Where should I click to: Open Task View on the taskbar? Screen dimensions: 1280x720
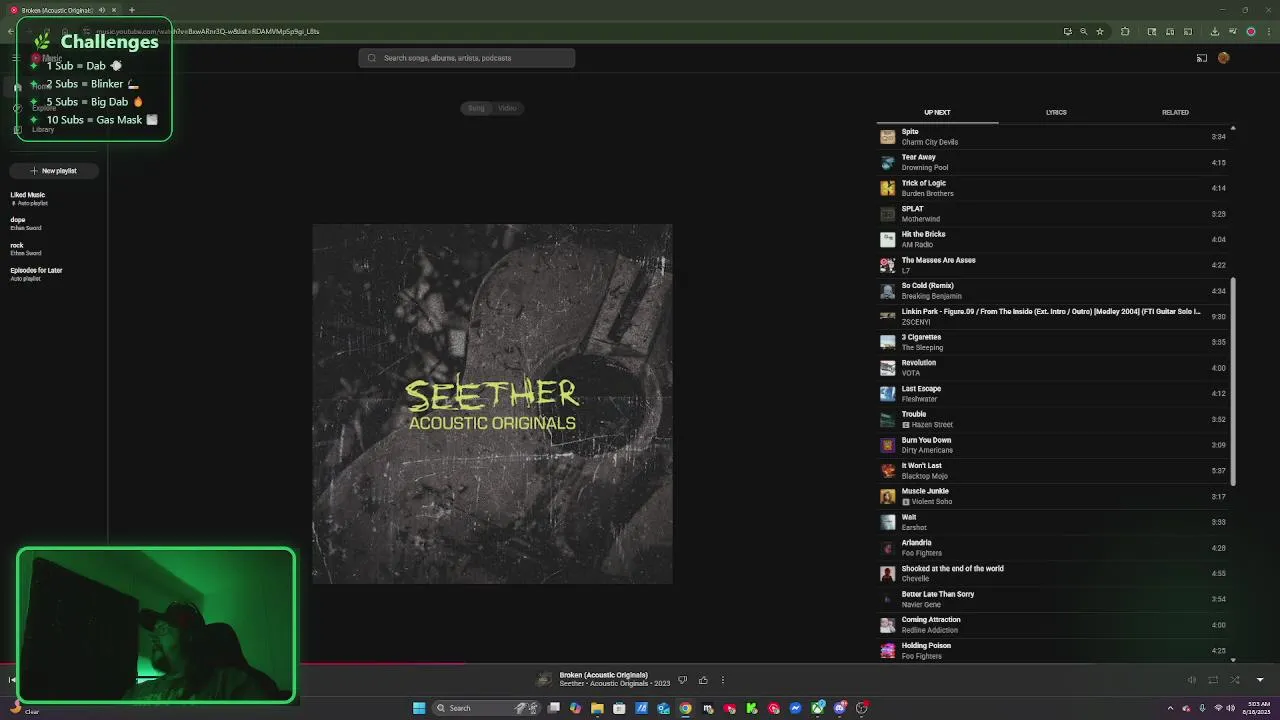pos(553,708)
